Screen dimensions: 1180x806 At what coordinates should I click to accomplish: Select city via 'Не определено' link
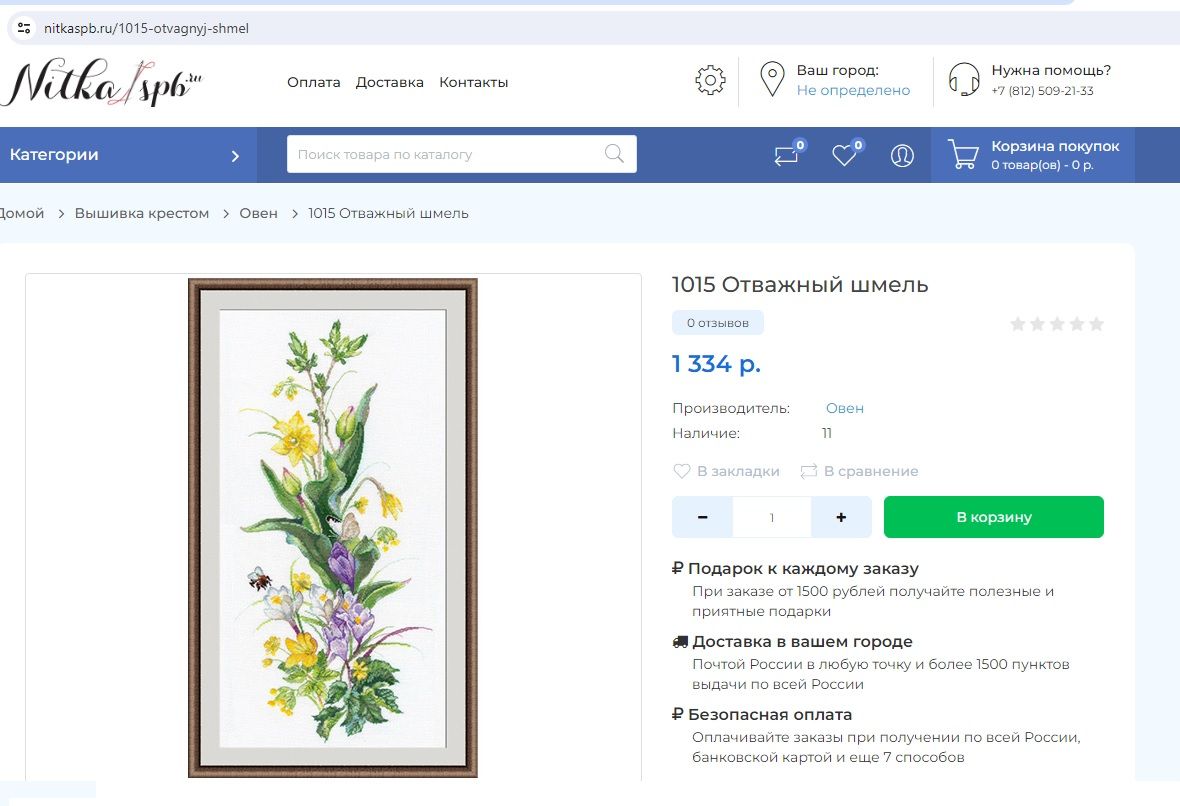point(853,90)
